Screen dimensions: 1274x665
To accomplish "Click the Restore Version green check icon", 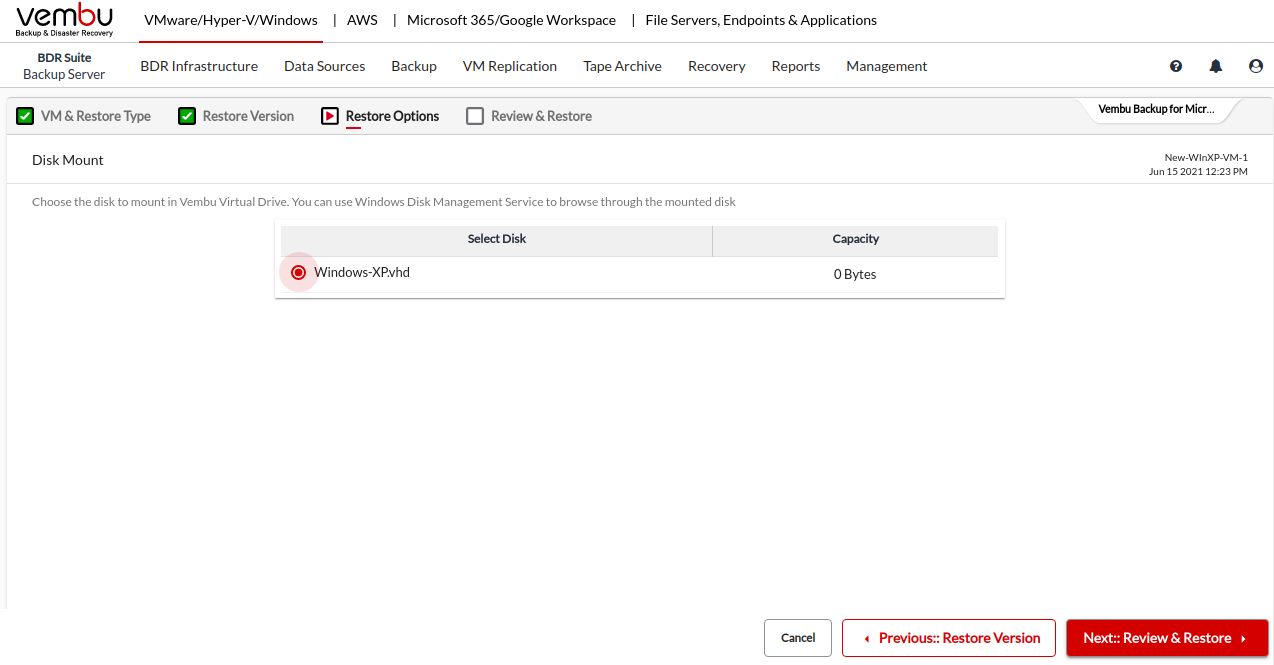I will tap(187, 116).
